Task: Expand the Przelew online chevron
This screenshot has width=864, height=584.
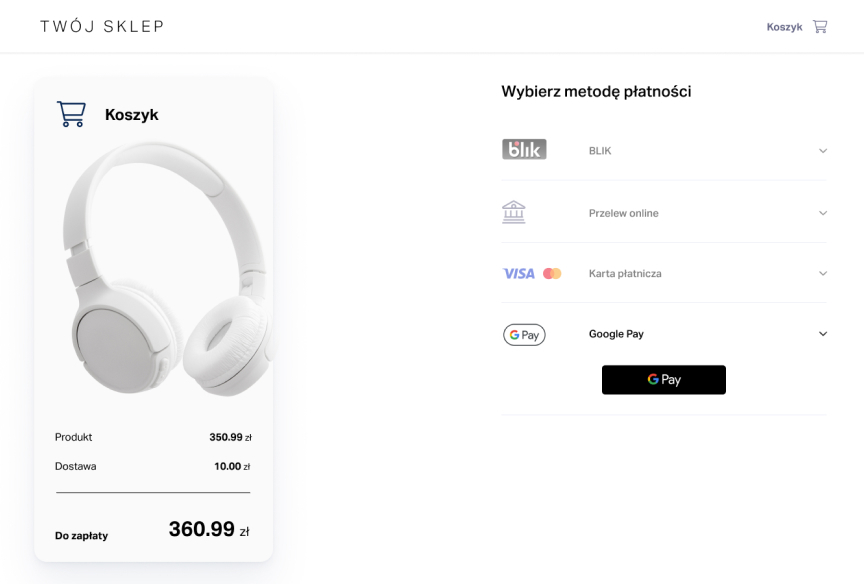Action: click(x=823, y=213)
